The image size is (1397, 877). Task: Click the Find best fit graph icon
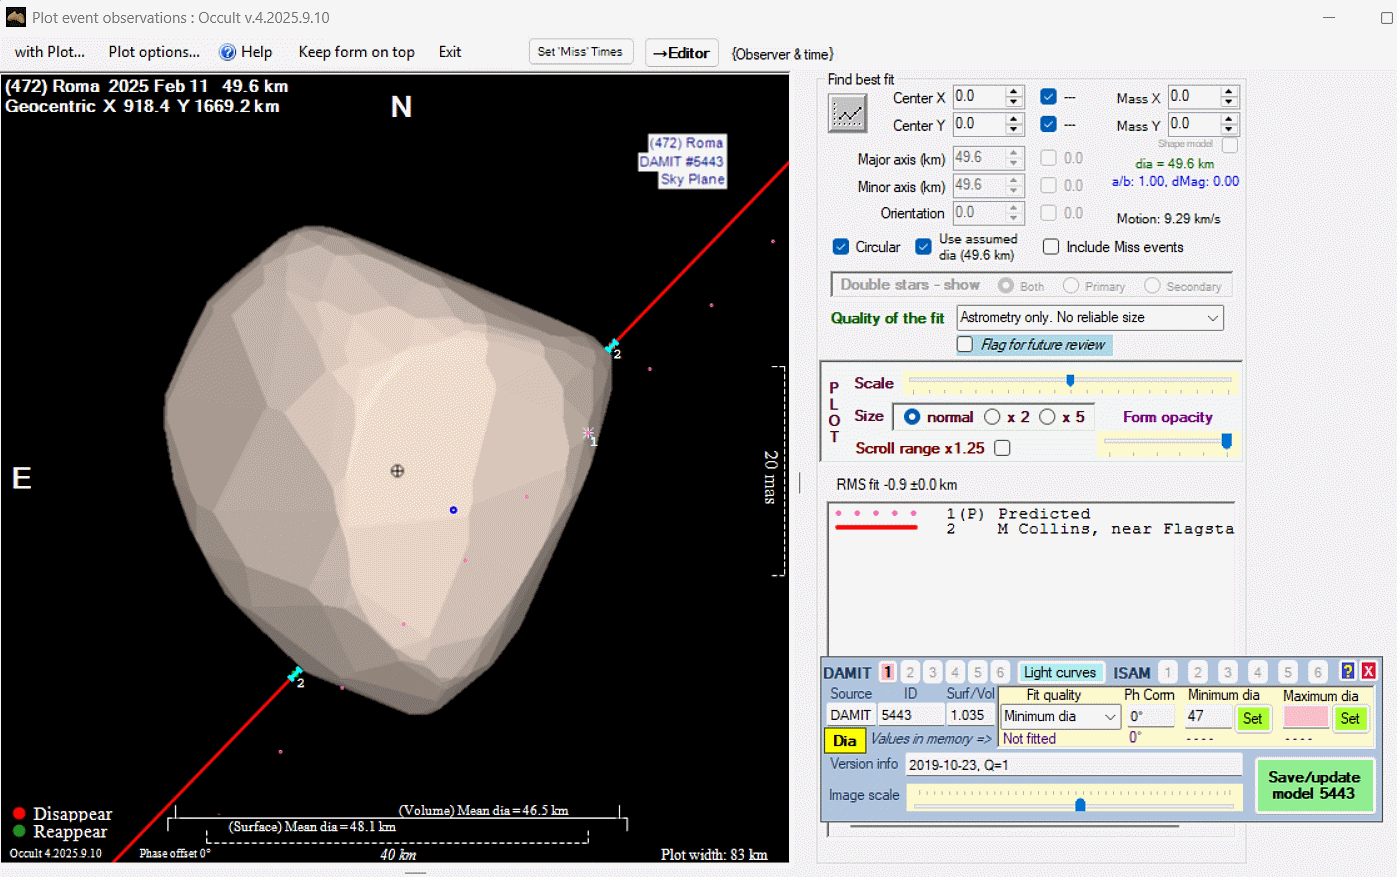pos(847,114)
